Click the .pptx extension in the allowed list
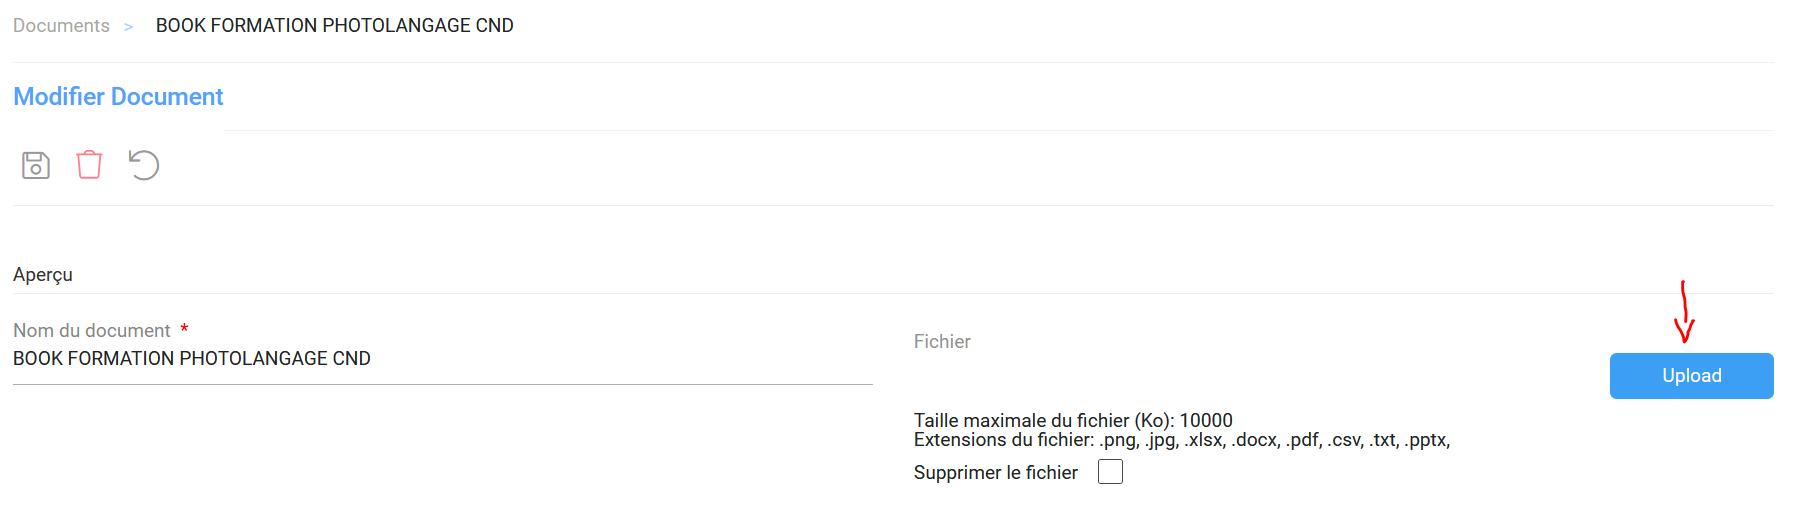This screenshot has height=507, width=1798. tap(1426, 440)
